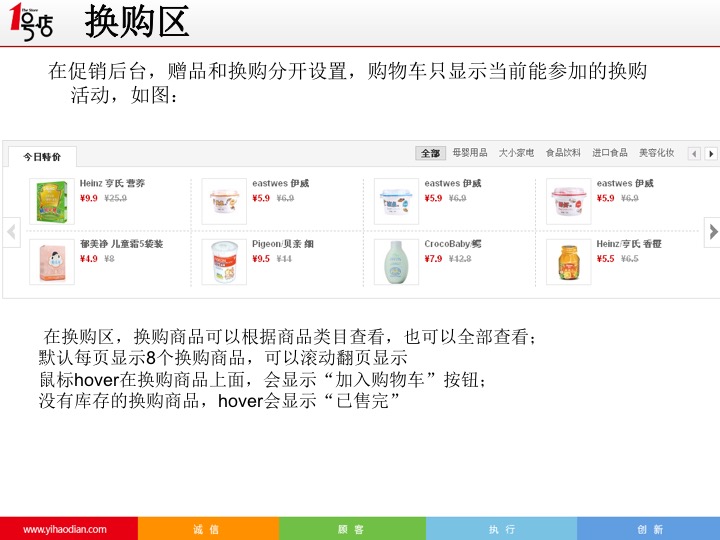Screen dimensions: 720x540
Task: Click the Heinz/亨氏 香橙 jar image
Action: (568, 262)
